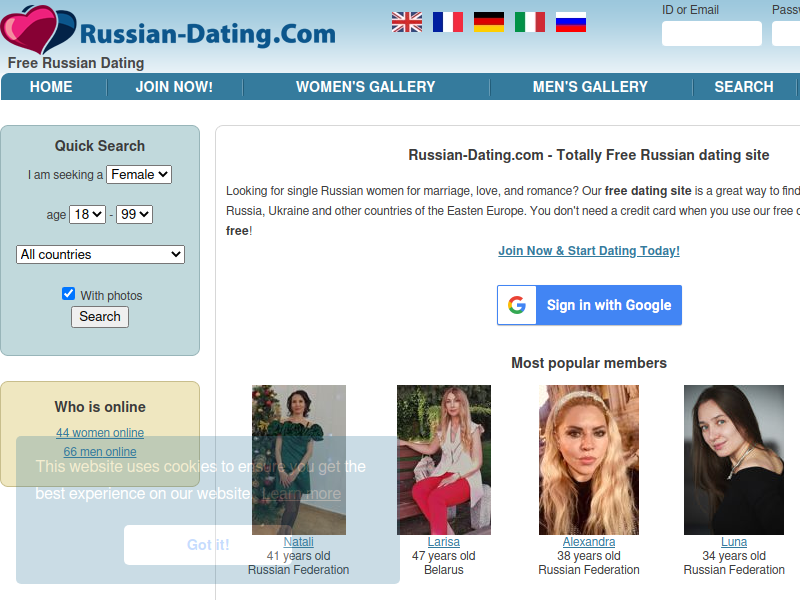
Task: Click the Free Russian Dating tagline
Action: (76, 63)
